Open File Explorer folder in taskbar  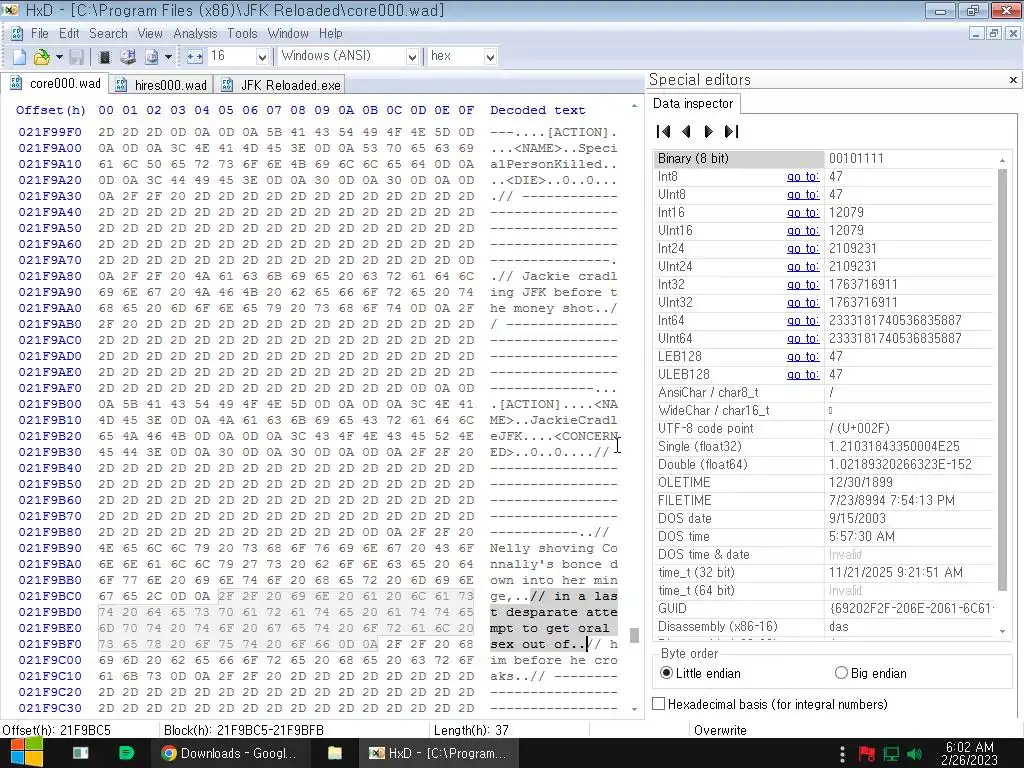click(x=334, y=753)
